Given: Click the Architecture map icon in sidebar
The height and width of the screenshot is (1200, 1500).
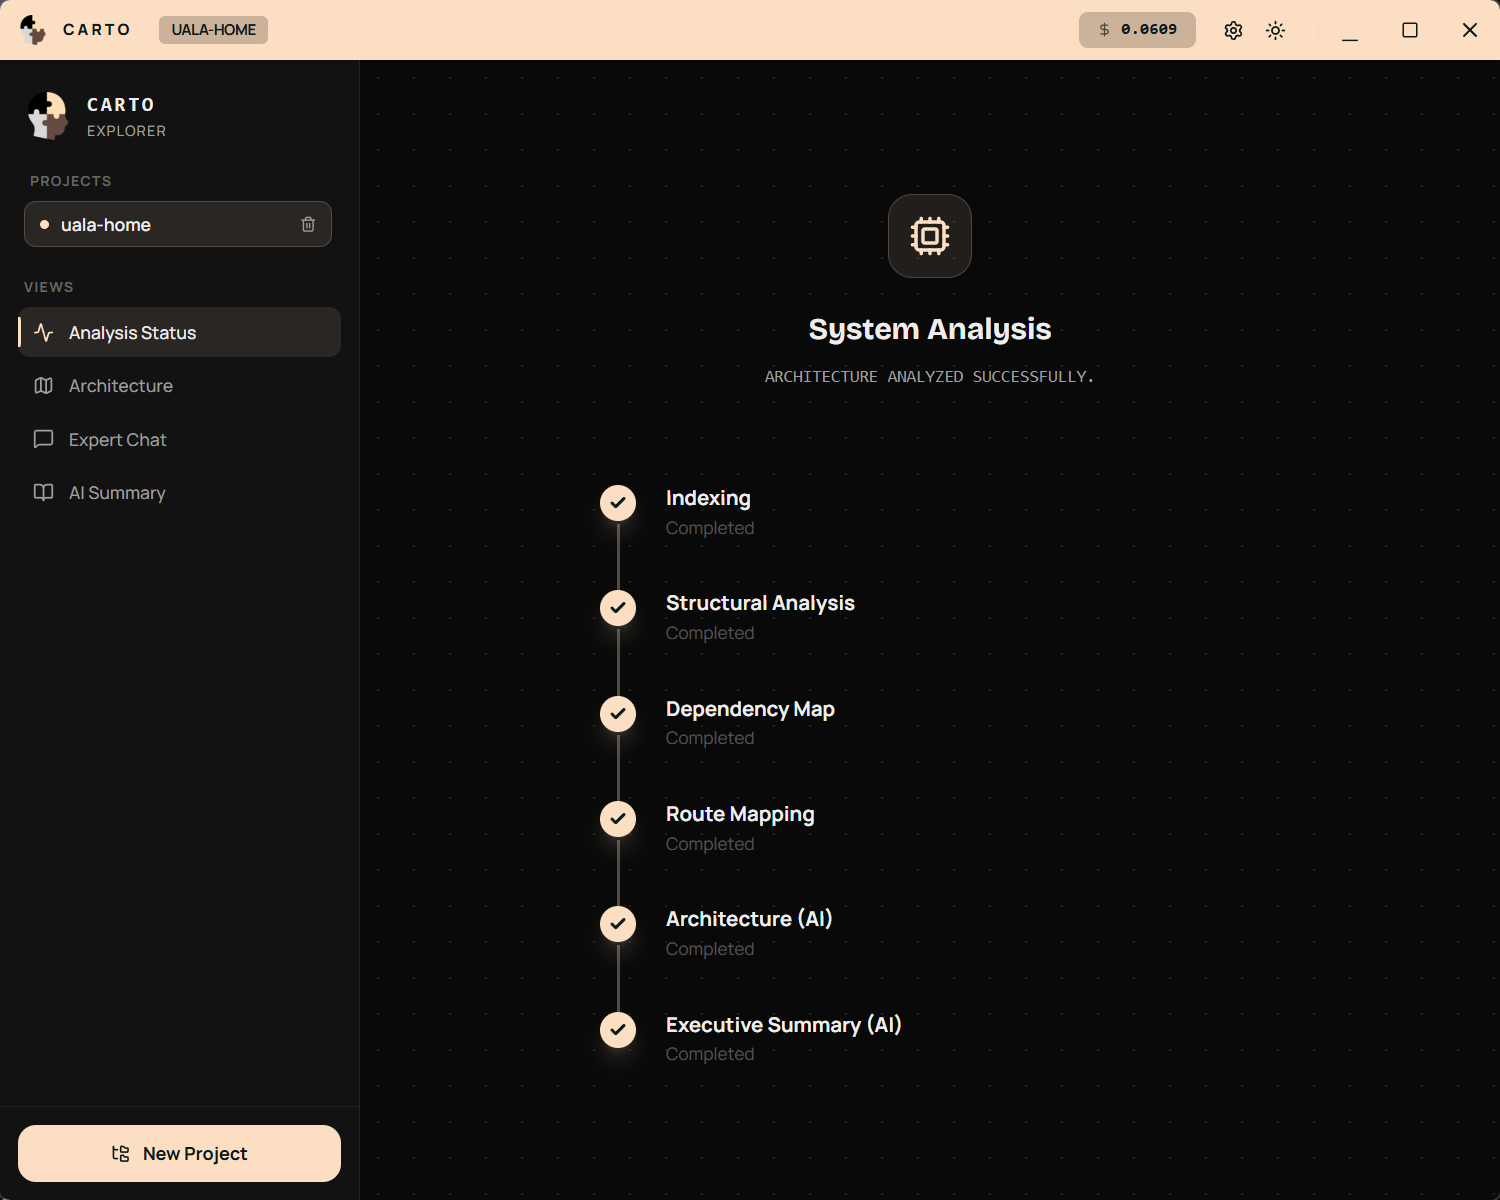Looking at the screenshot, I should pyautogui.click(x=43, y=385).
